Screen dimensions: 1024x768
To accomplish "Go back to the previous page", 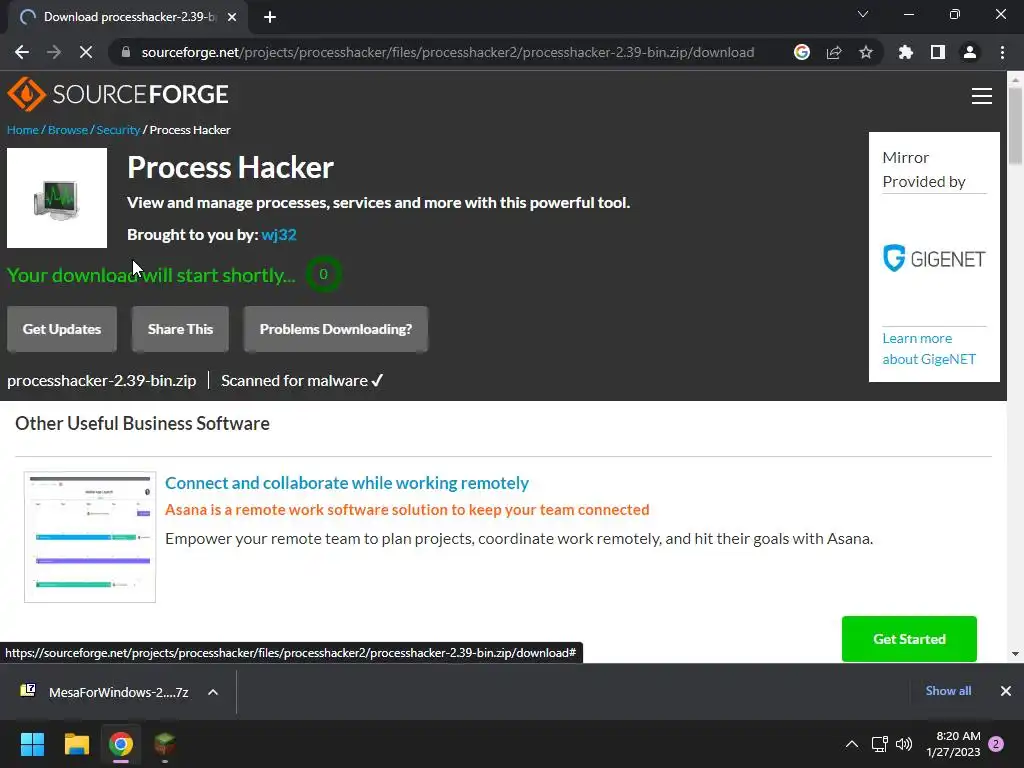I will tap(22, 52).
